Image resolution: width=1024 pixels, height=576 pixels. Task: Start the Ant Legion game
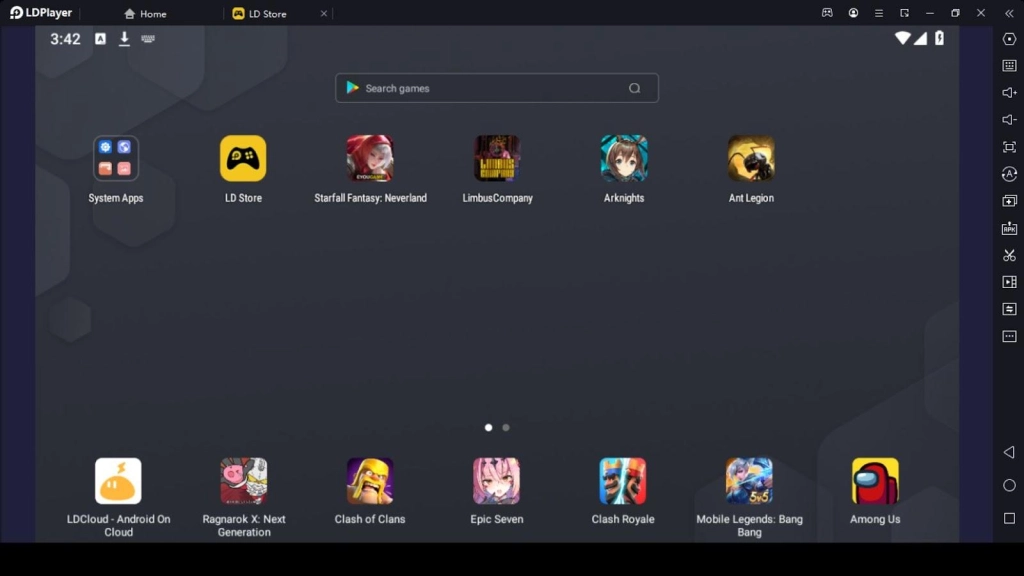click(751, 158)
